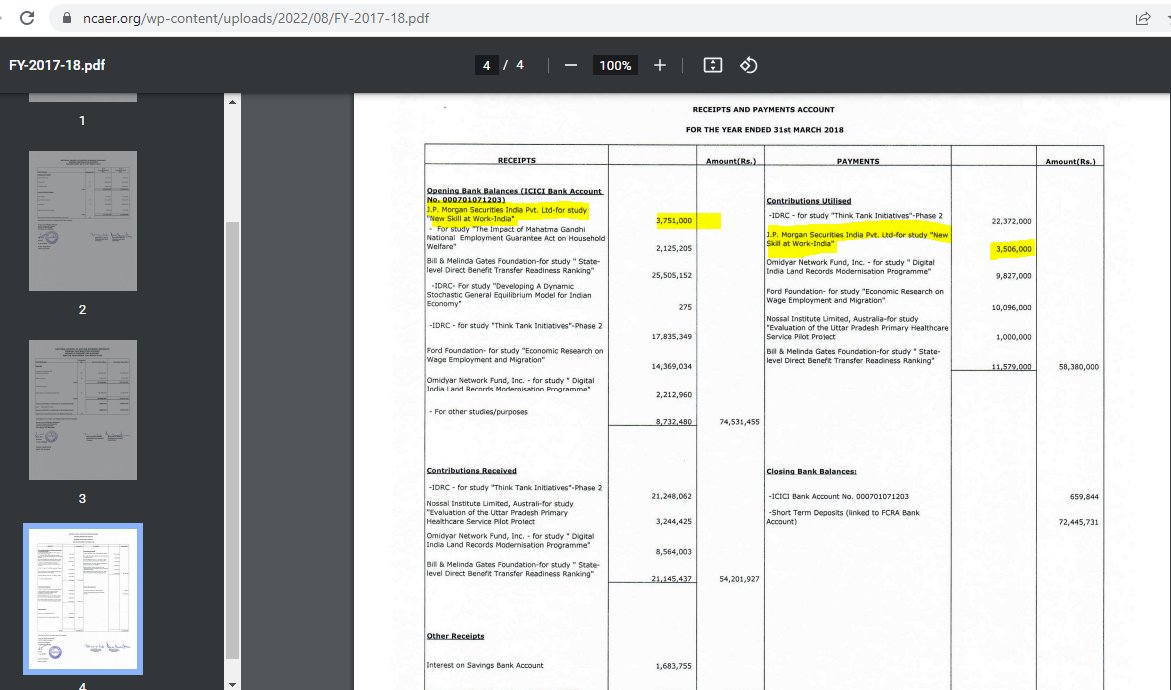Viewport: 1171px width, 690px height.
Task: Click the highlighted amount 3,751,000
Action: (x=674, y=220)
